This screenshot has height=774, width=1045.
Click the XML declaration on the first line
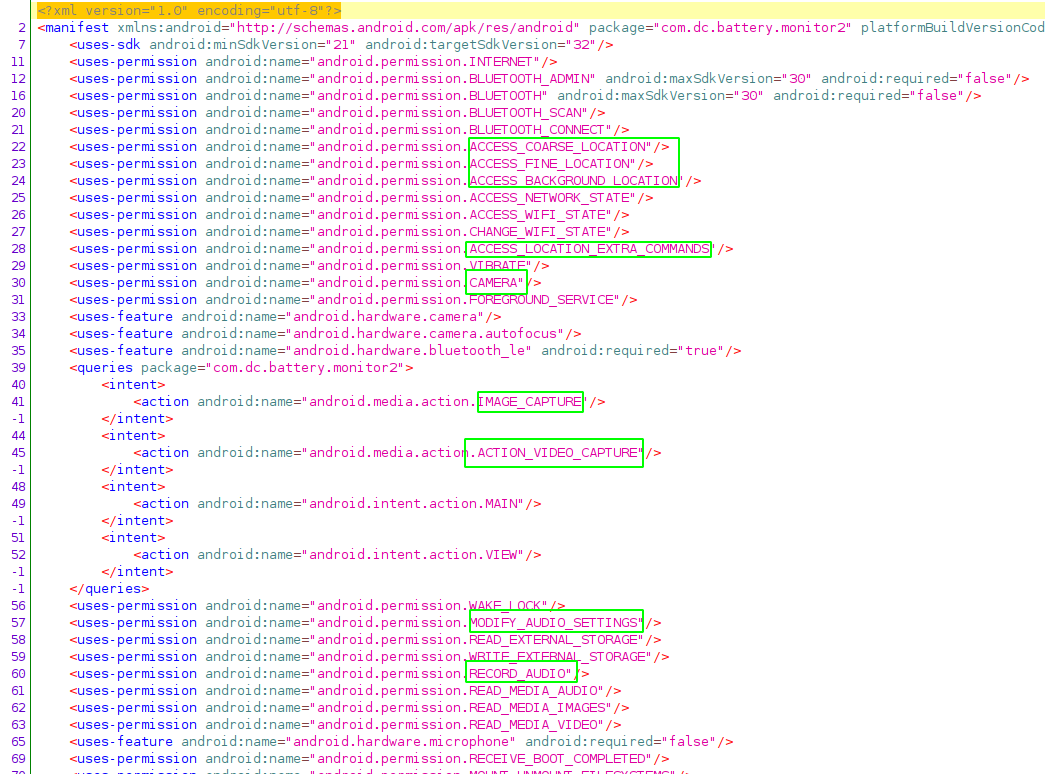(189, 11)
